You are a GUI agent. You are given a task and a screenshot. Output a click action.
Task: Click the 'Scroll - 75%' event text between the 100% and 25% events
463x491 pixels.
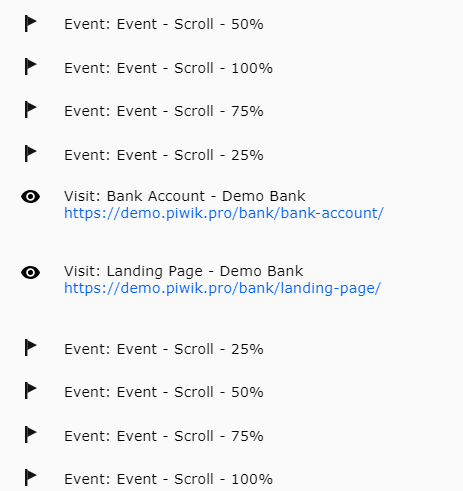219,111
